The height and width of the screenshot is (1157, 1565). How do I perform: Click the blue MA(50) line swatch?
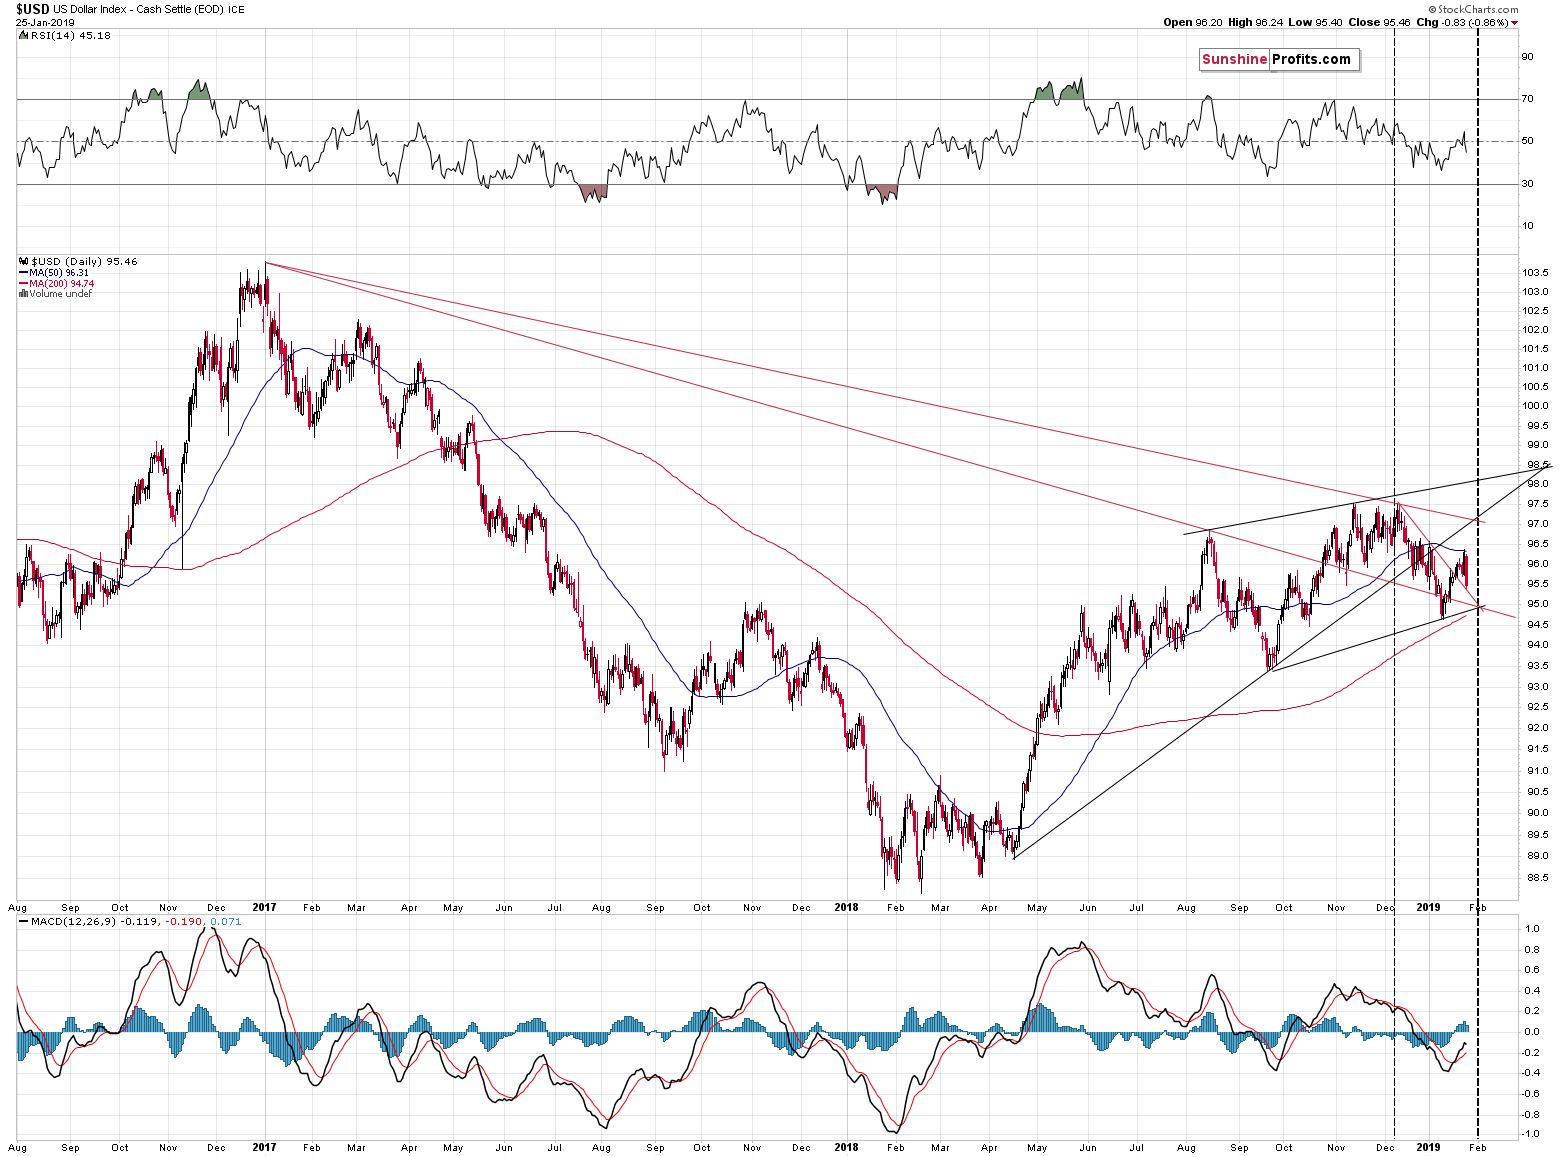pos(24,273)
